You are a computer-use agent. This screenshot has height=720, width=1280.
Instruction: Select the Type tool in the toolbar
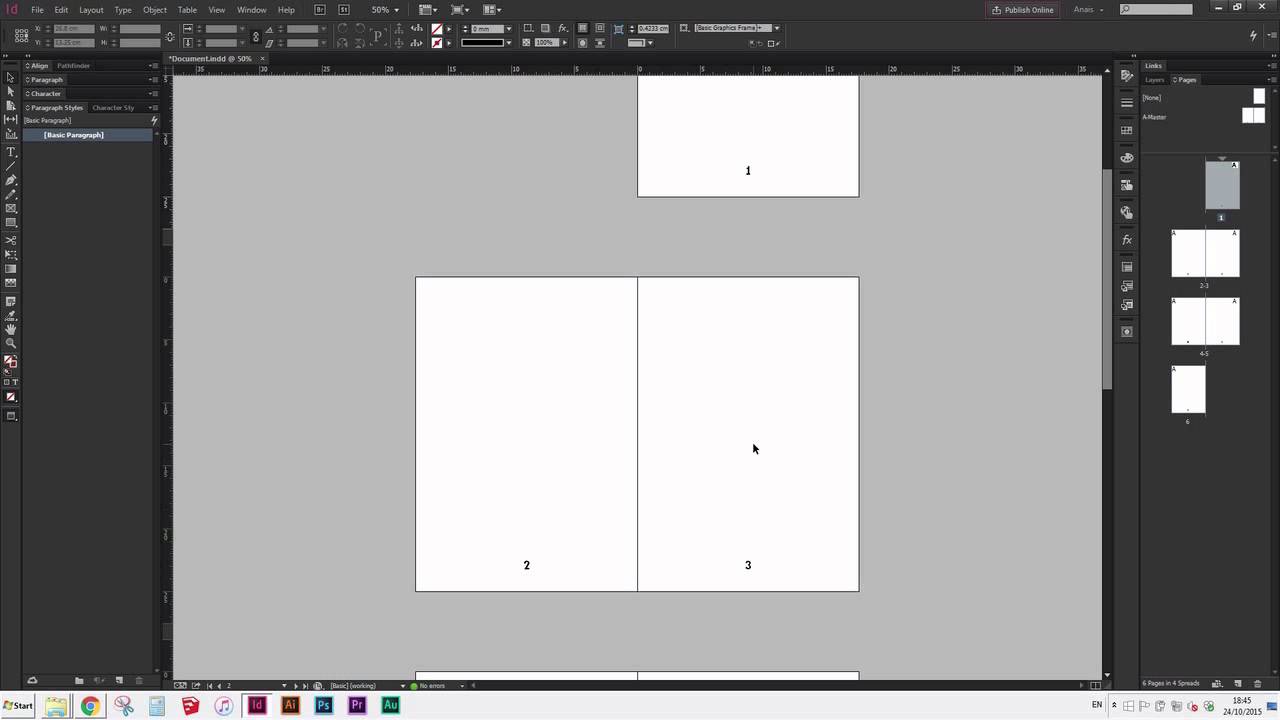coord(11,152)
